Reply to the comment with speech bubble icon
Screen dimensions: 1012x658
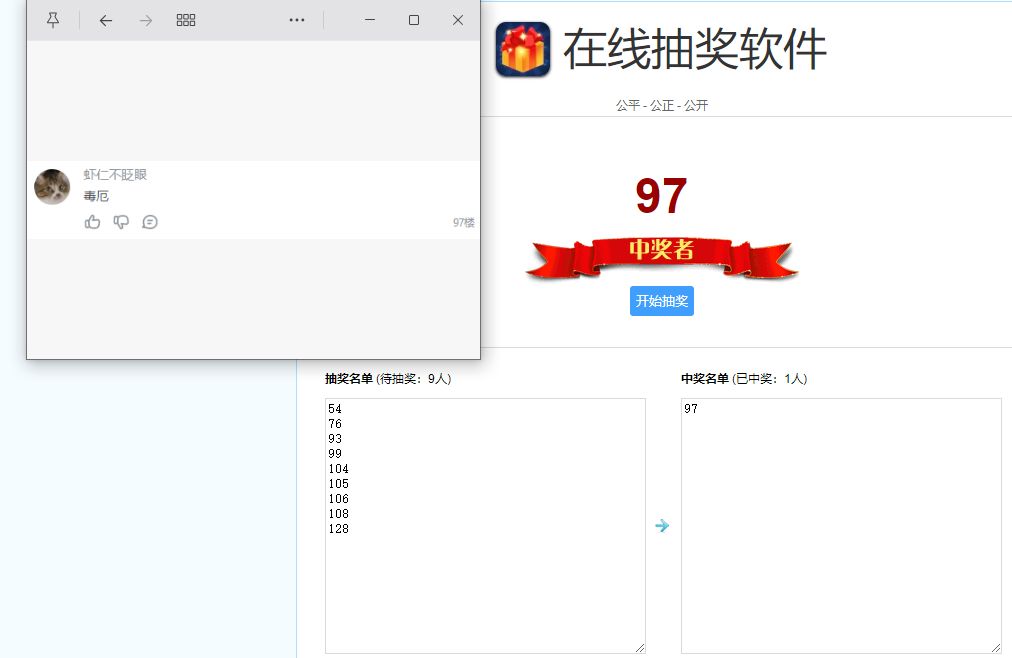click(x=150, y=222)
